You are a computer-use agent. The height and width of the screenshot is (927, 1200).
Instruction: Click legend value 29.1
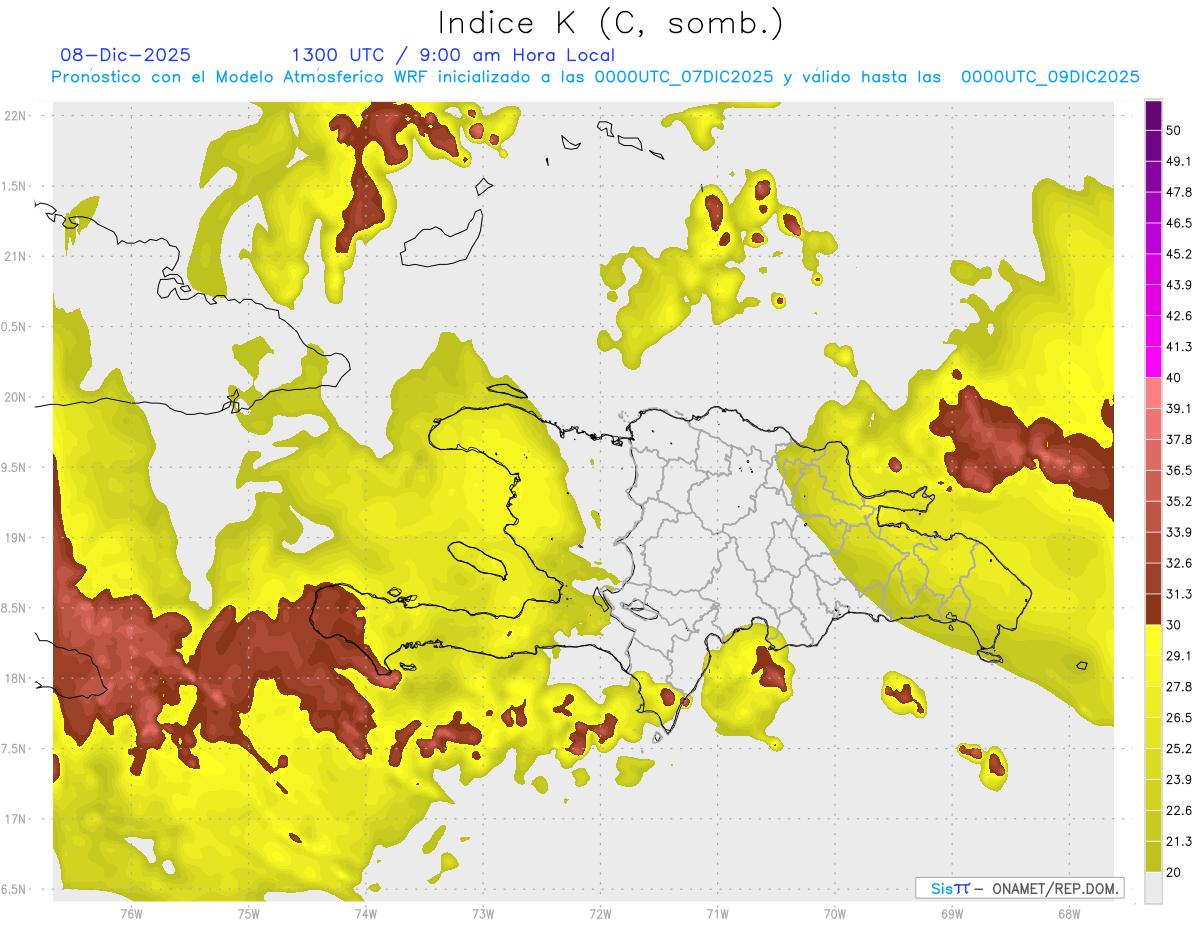pos(1178,656)
